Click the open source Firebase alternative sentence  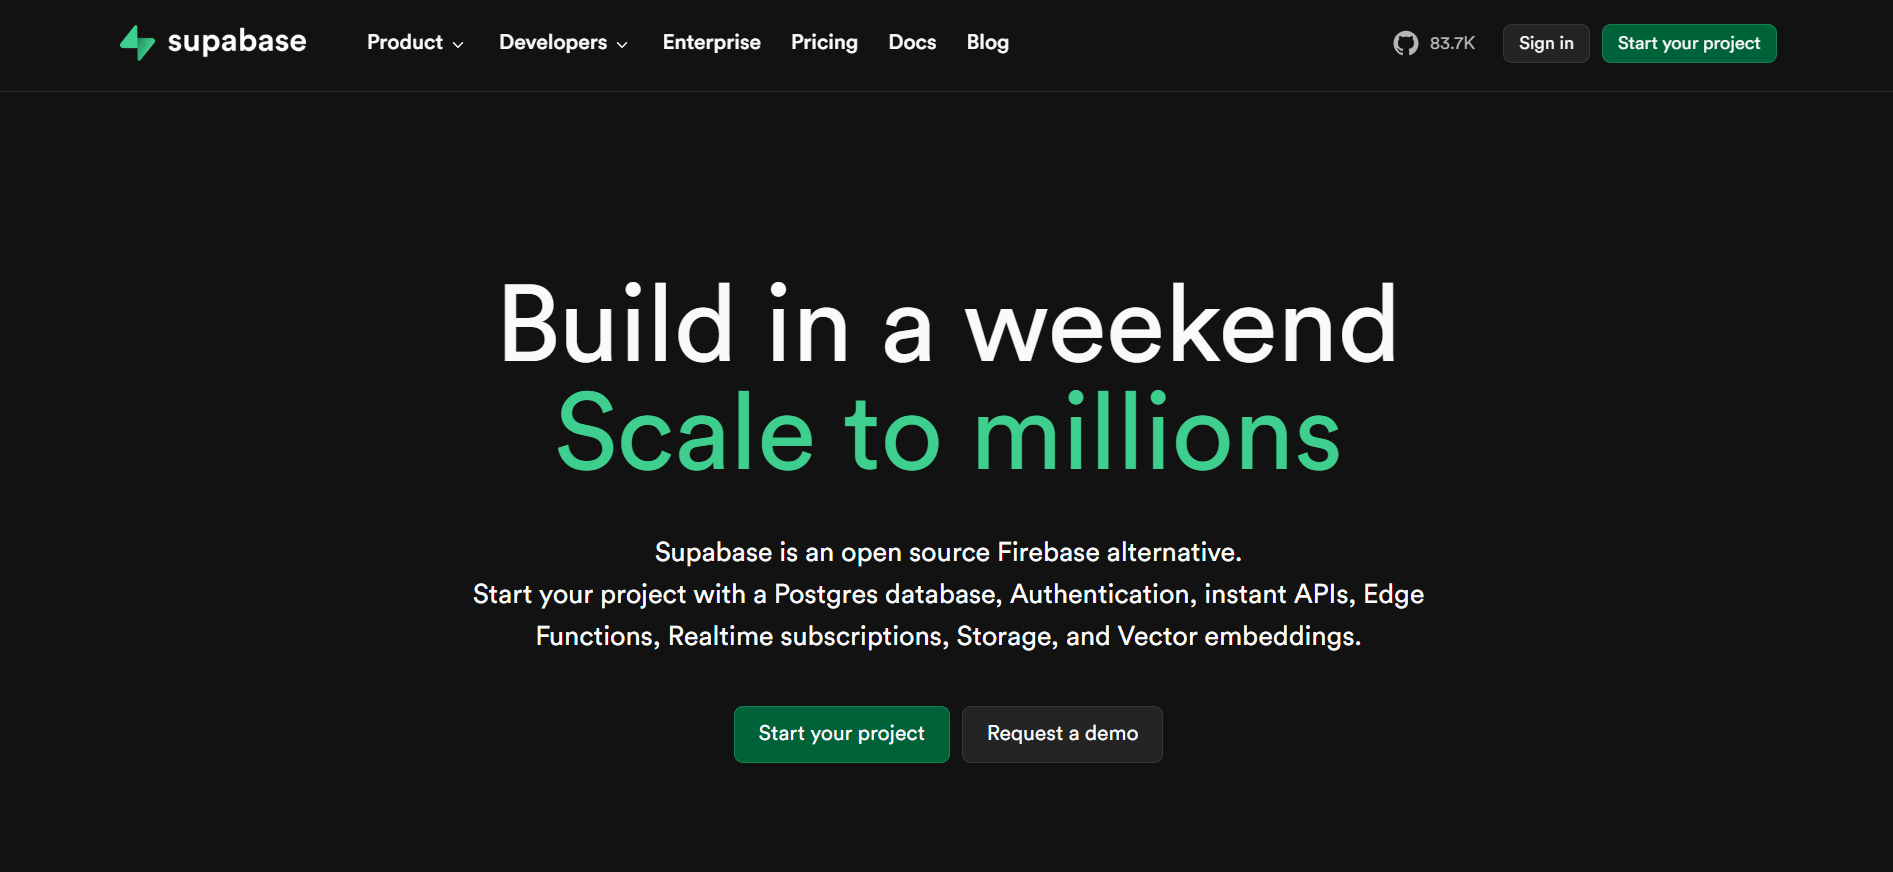point(948,552)
